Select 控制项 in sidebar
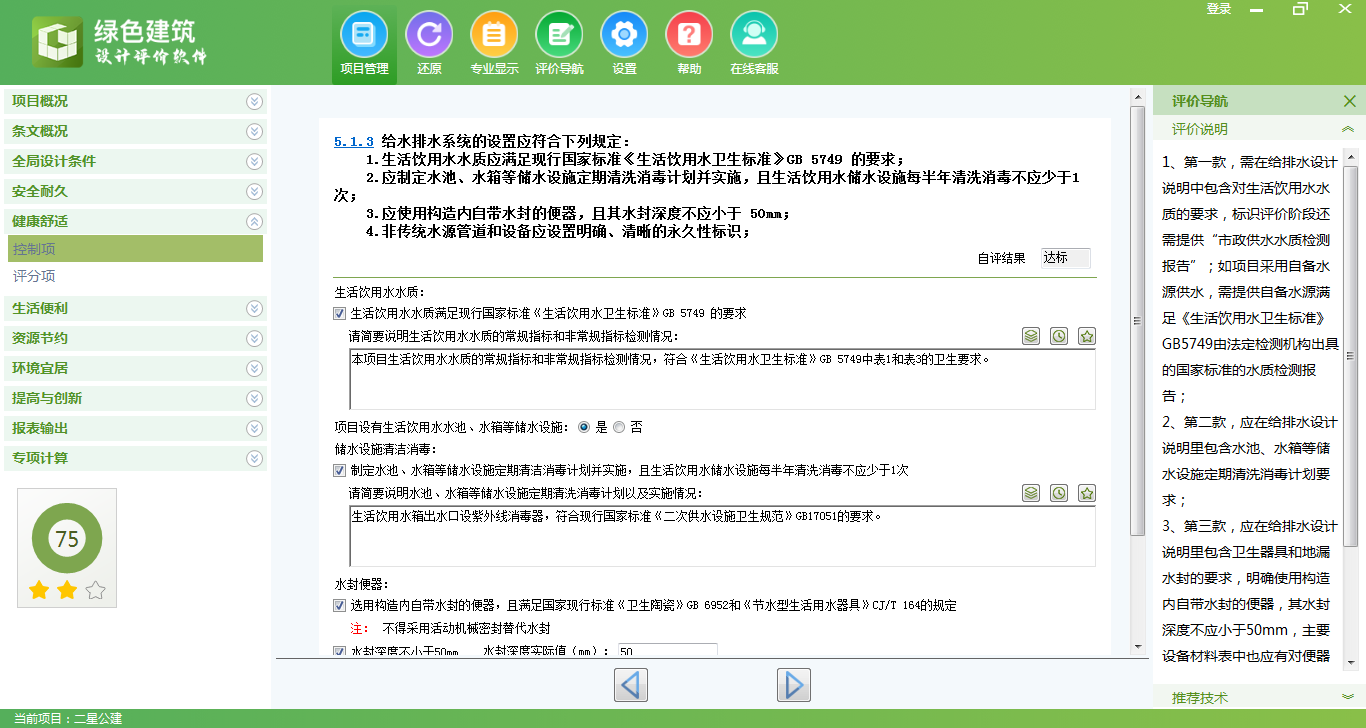Image resolution: width=1366 pixels, height=728 pixels. (135, 249)
